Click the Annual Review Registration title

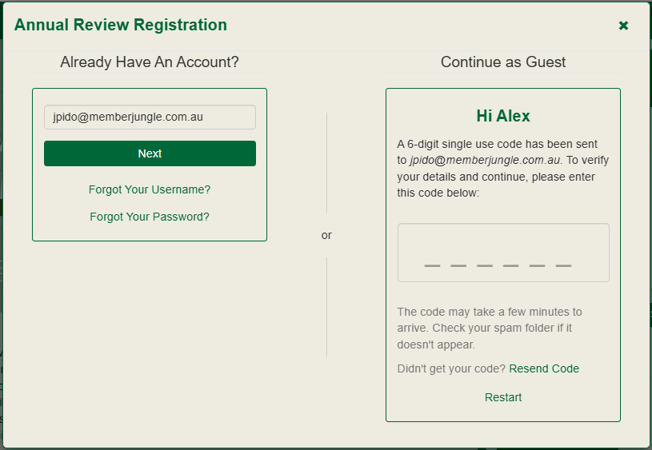121,25
